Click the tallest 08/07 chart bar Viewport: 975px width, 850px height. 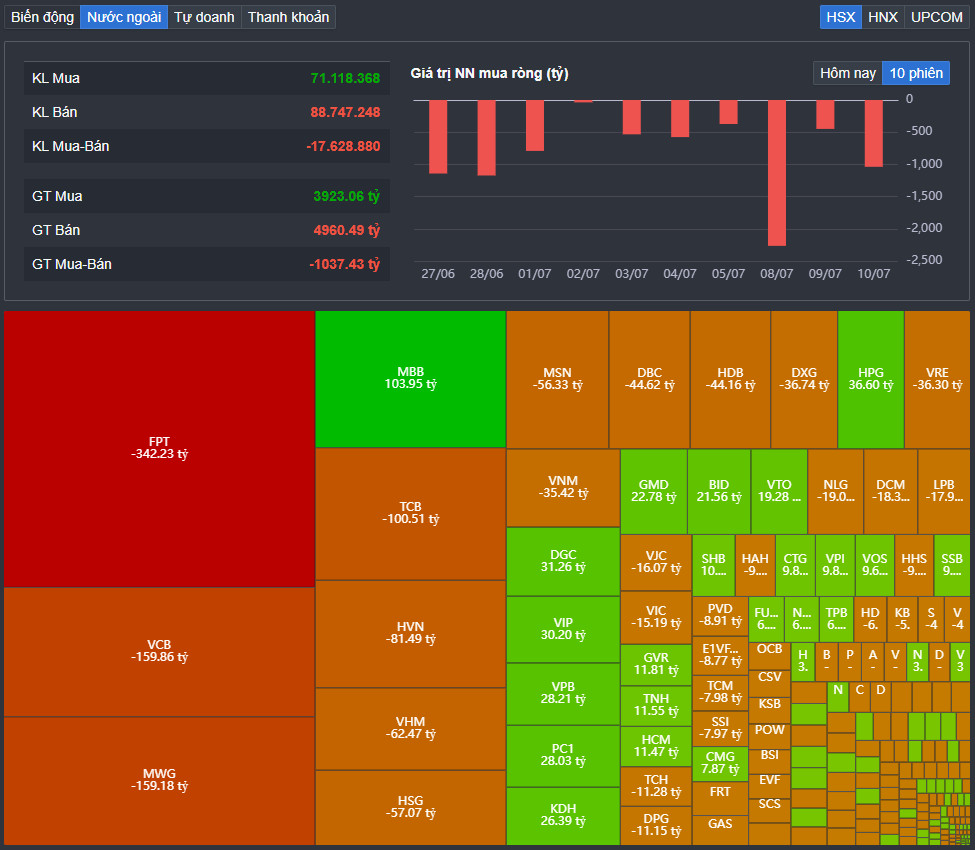(x=777, y=173)
